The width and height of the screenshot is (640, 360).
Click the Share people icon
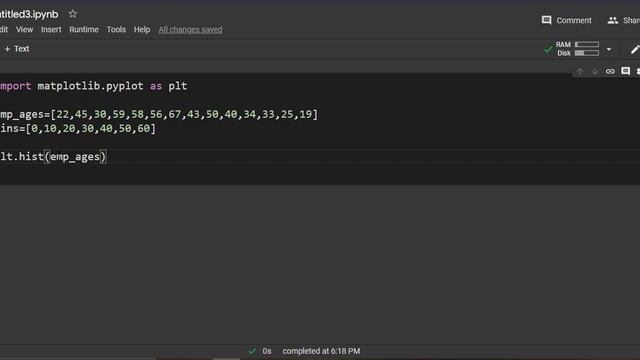click(x=613, y=20)
